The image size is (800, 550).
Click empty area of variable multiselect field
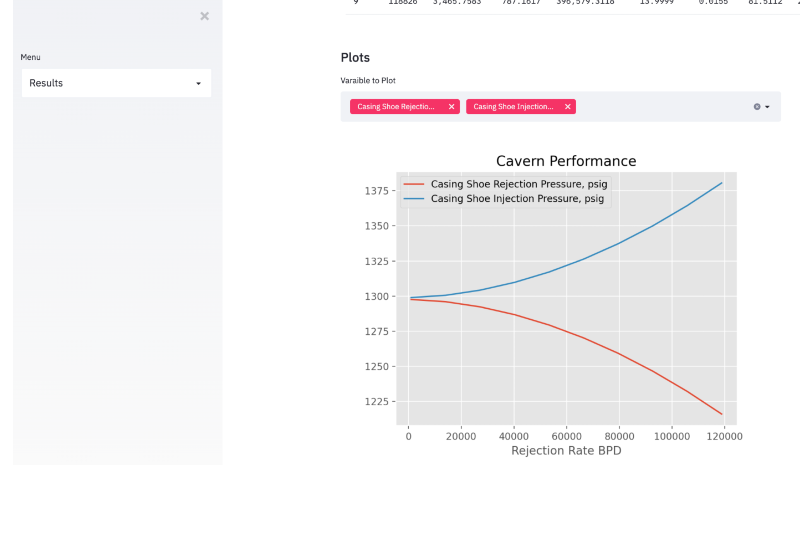point(660,107)
